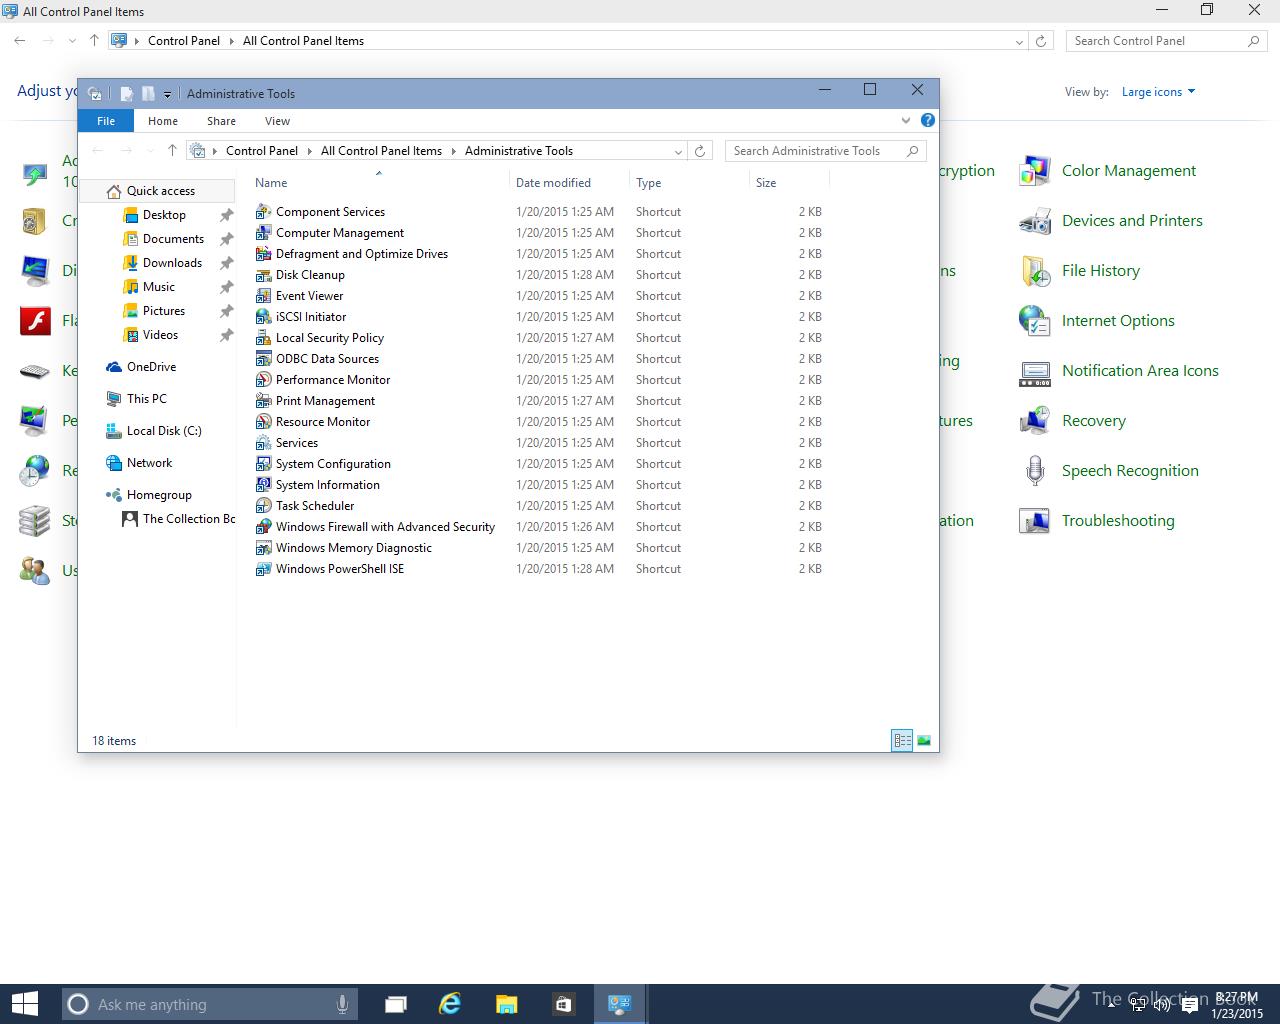Go up one folder level in Administrative Tools

[x=172, y=151]
